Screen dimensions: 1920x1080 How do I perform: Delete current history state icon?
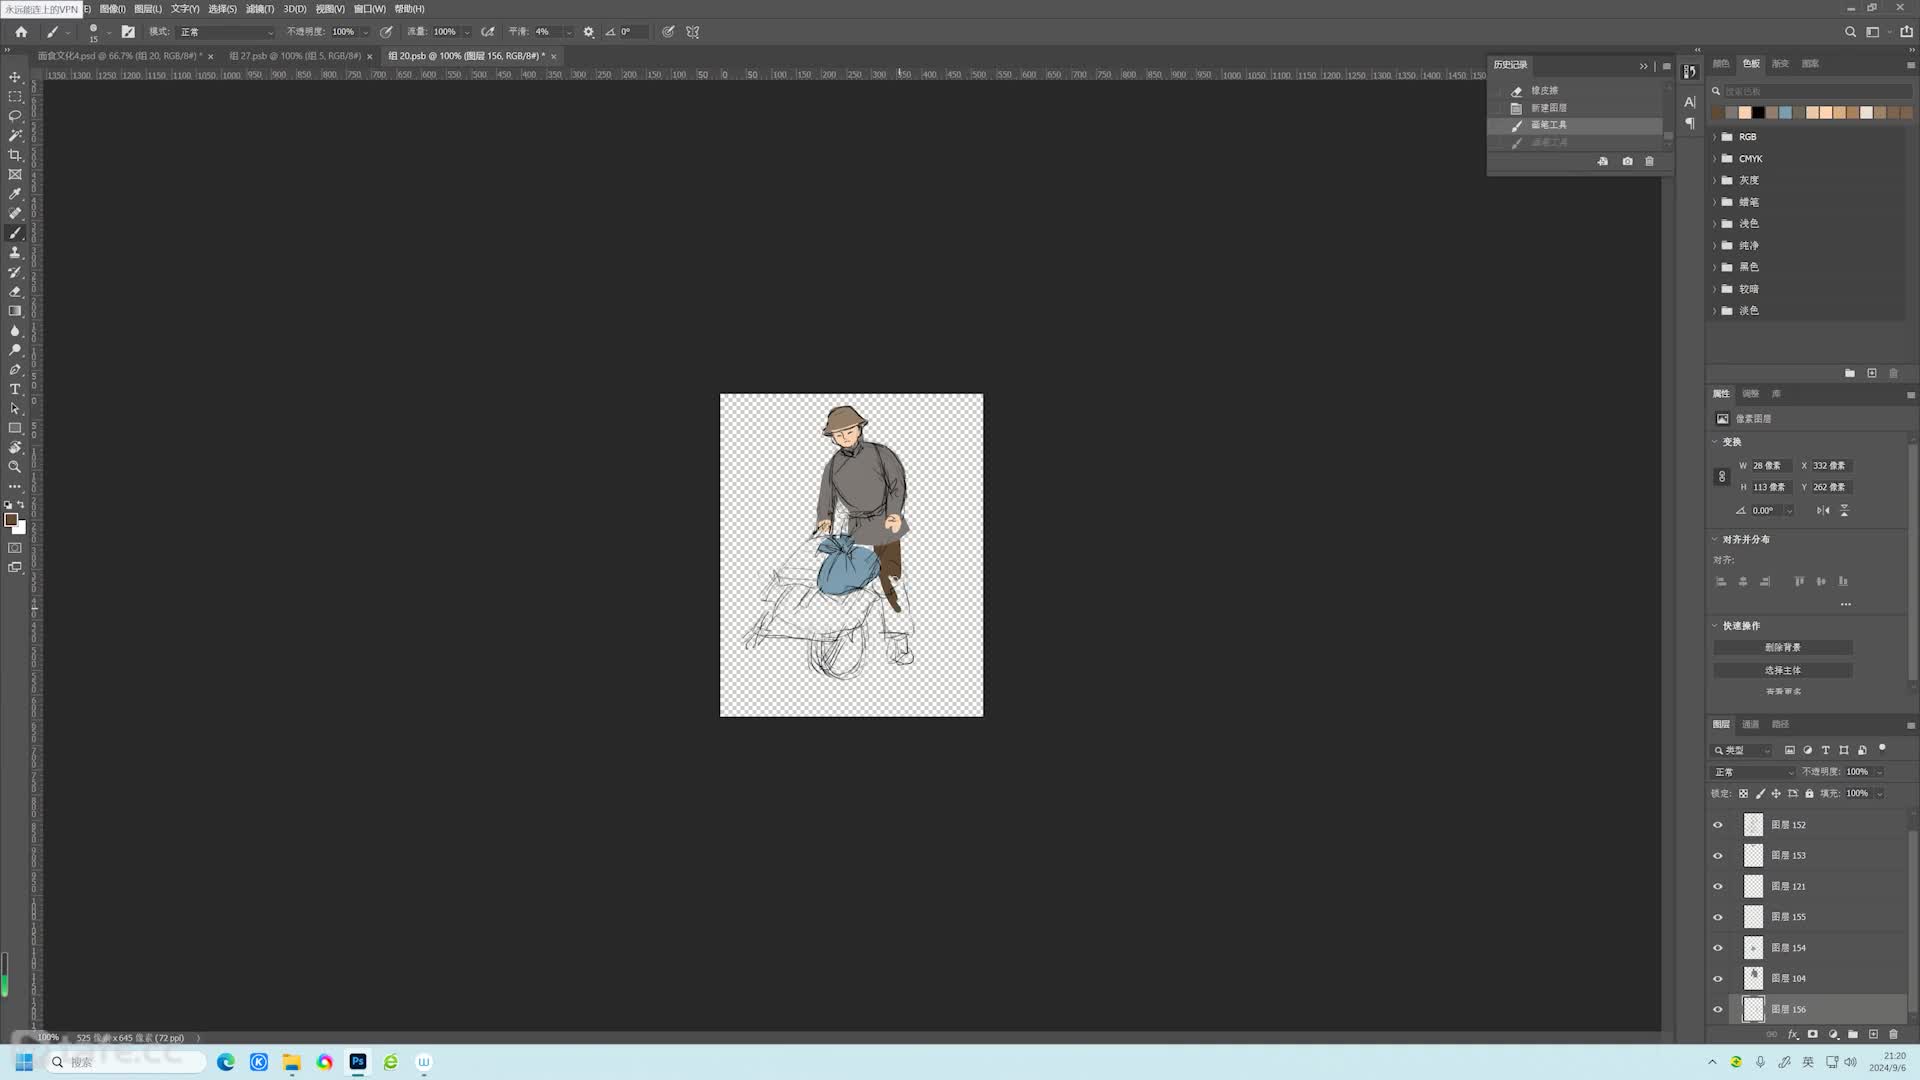[x=1649, y=161]
